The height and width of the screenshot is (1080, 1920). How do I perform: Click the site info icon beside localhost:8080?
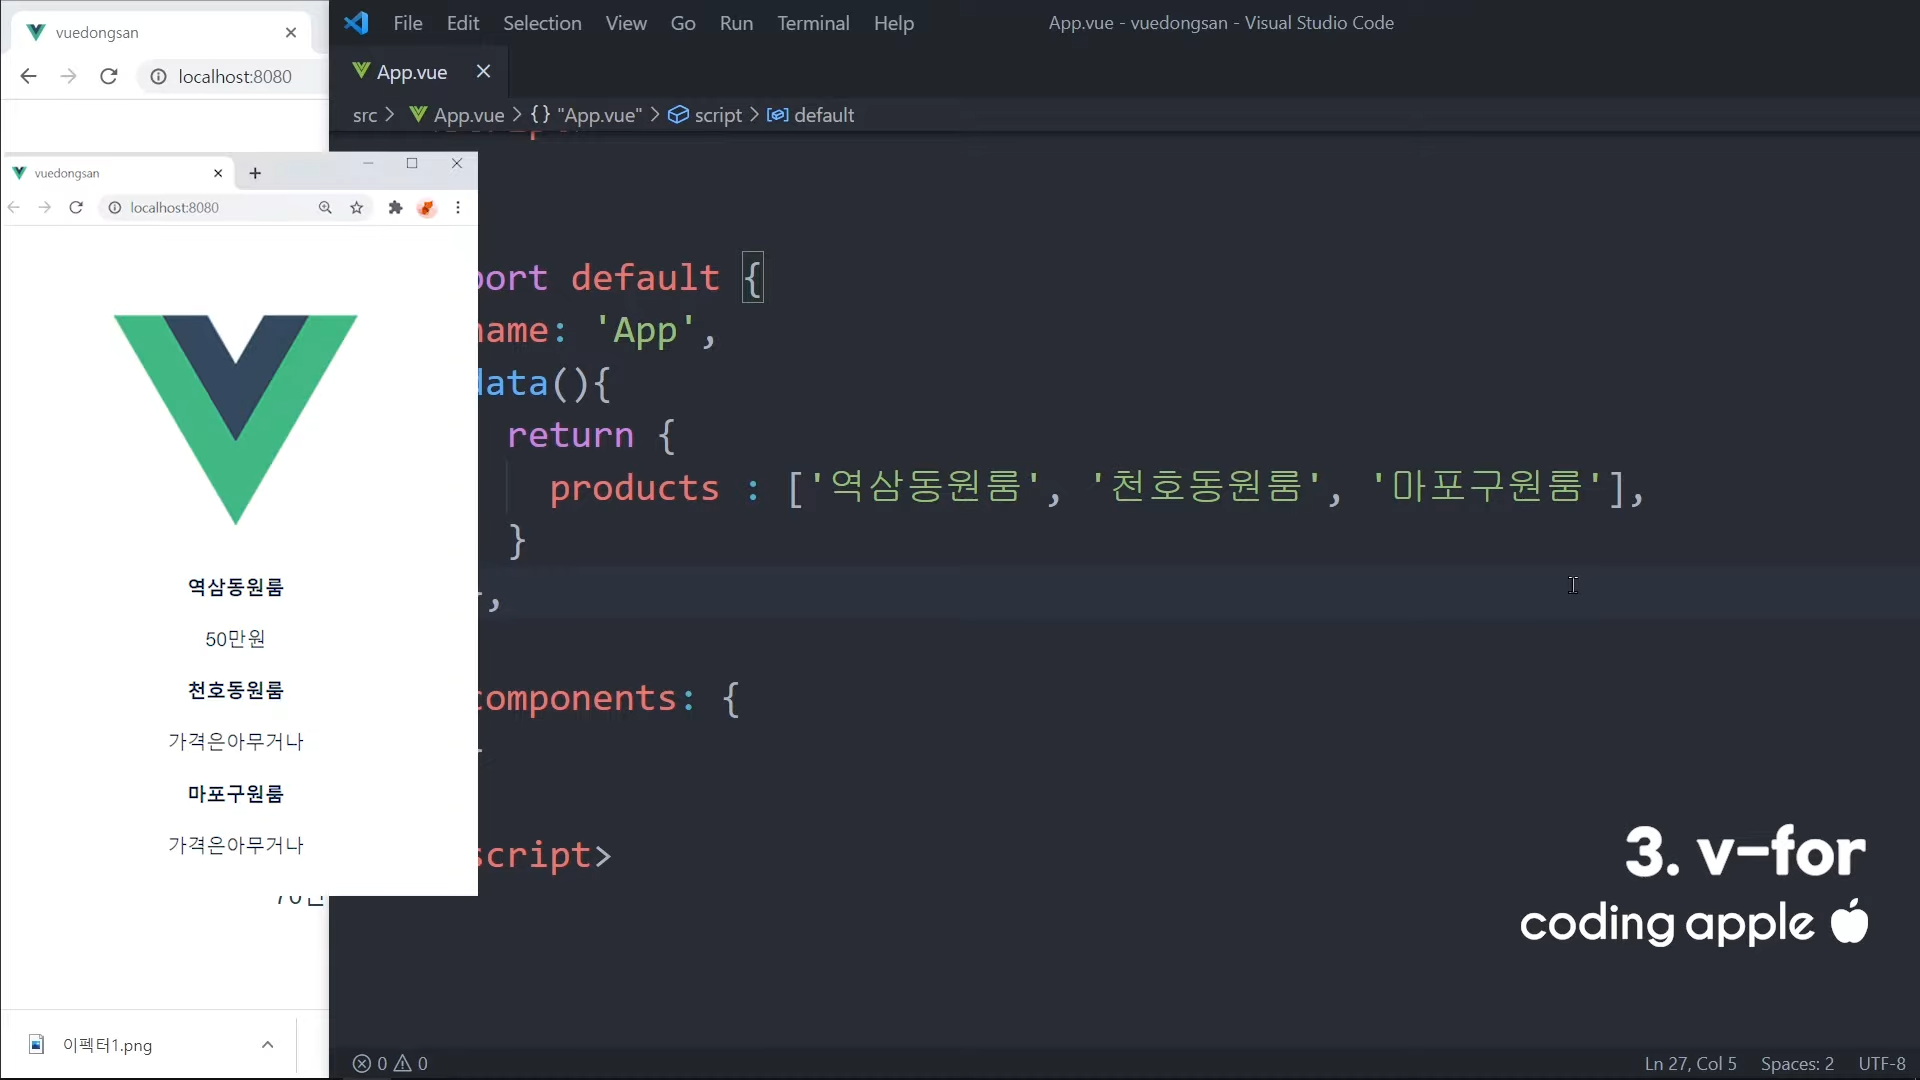coord(115,207)
